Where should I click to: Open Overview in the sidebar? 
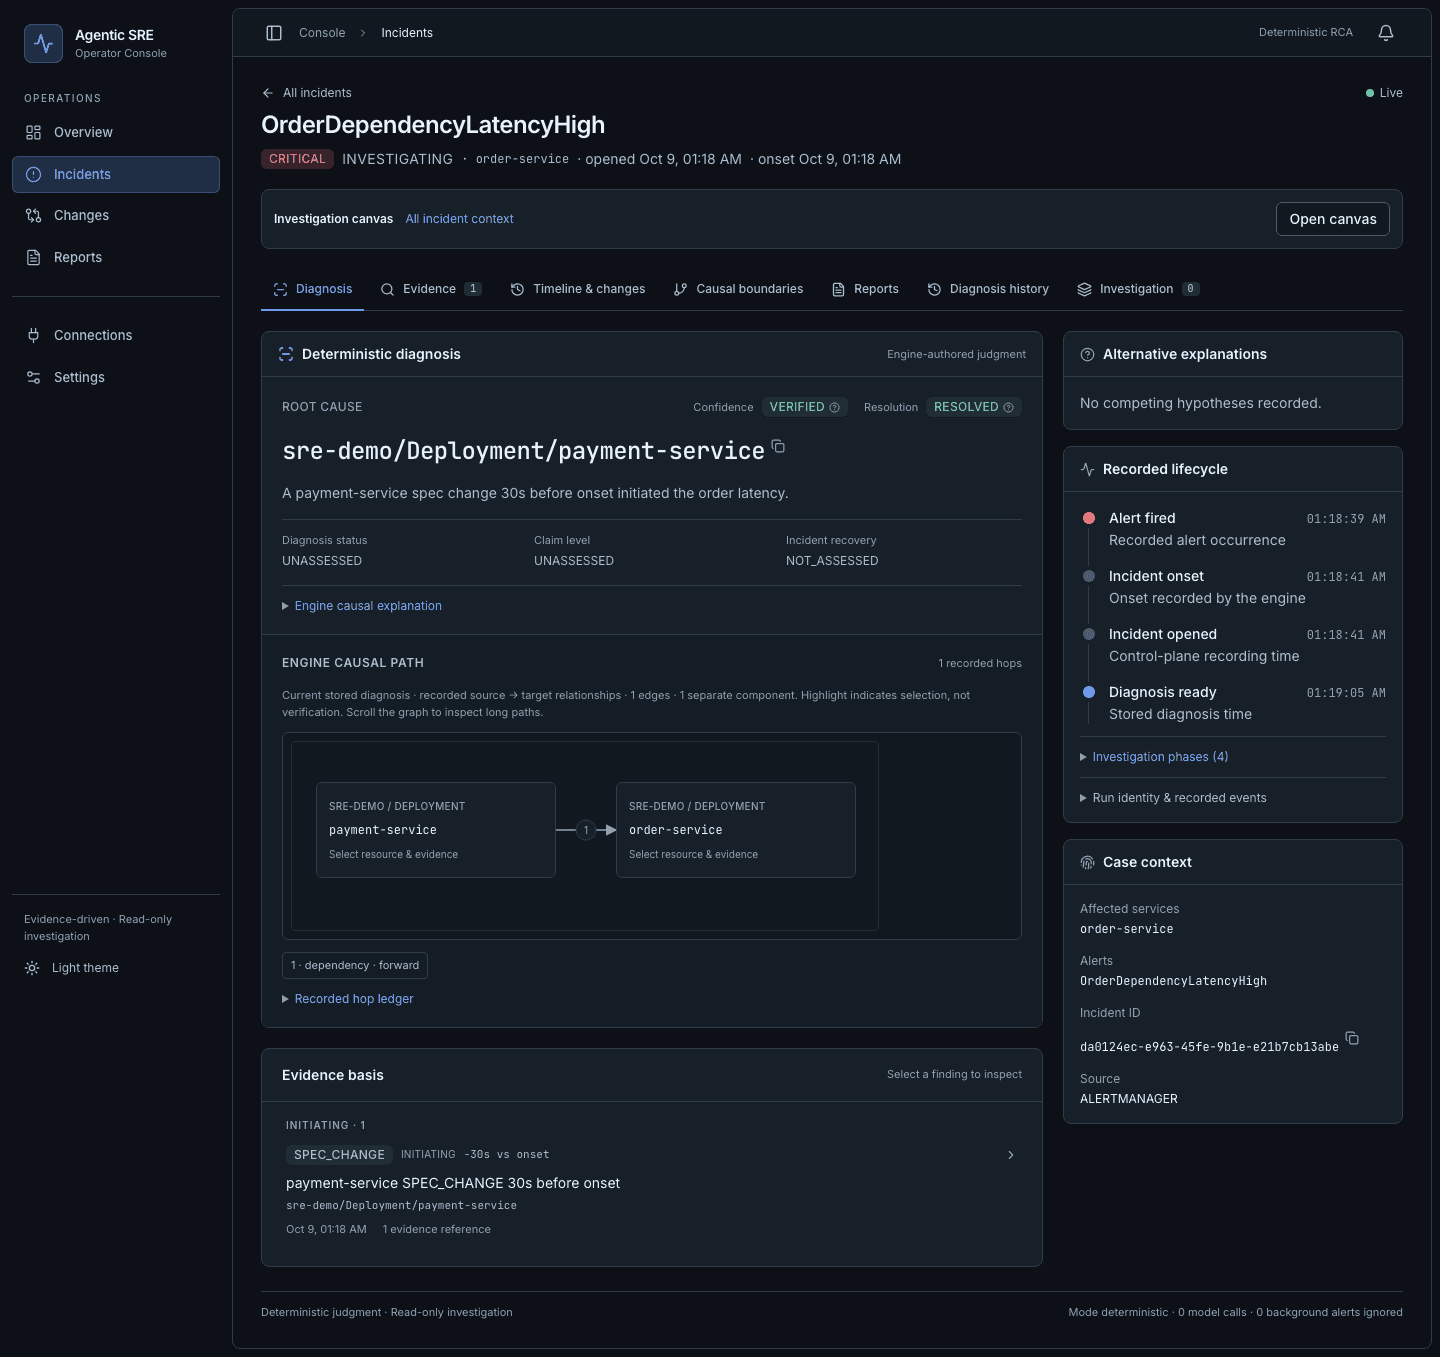tap(116, 132)
